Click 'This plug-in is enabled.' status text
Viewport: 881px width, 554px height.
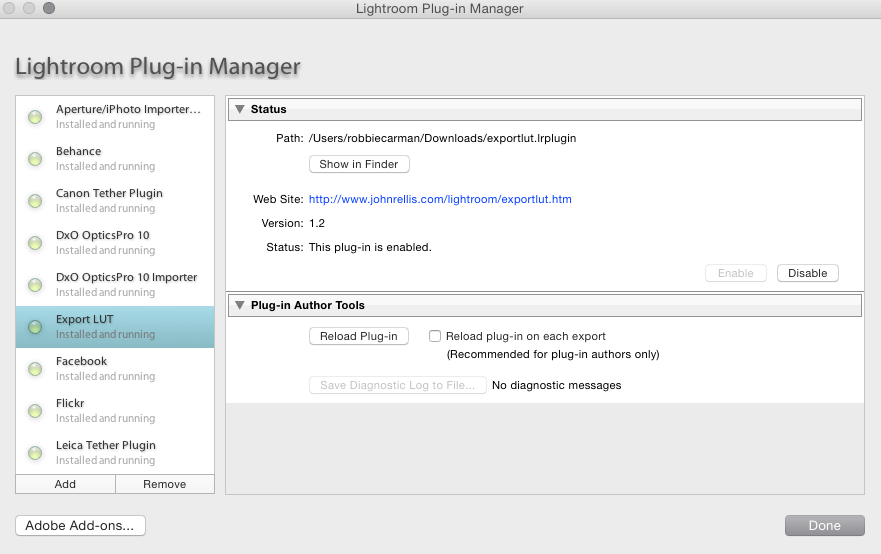[x=370, y=247]
